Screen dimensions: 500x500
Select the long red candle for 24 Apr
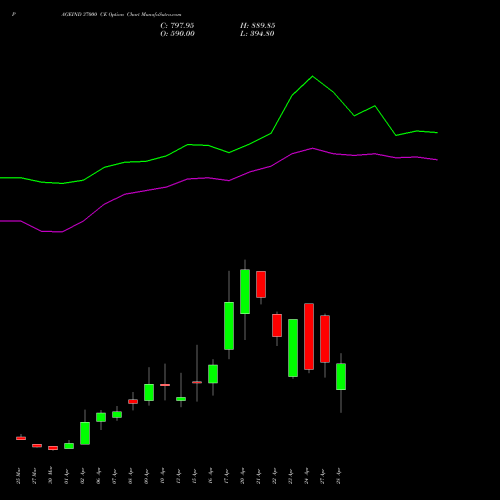tap(309, 336)
